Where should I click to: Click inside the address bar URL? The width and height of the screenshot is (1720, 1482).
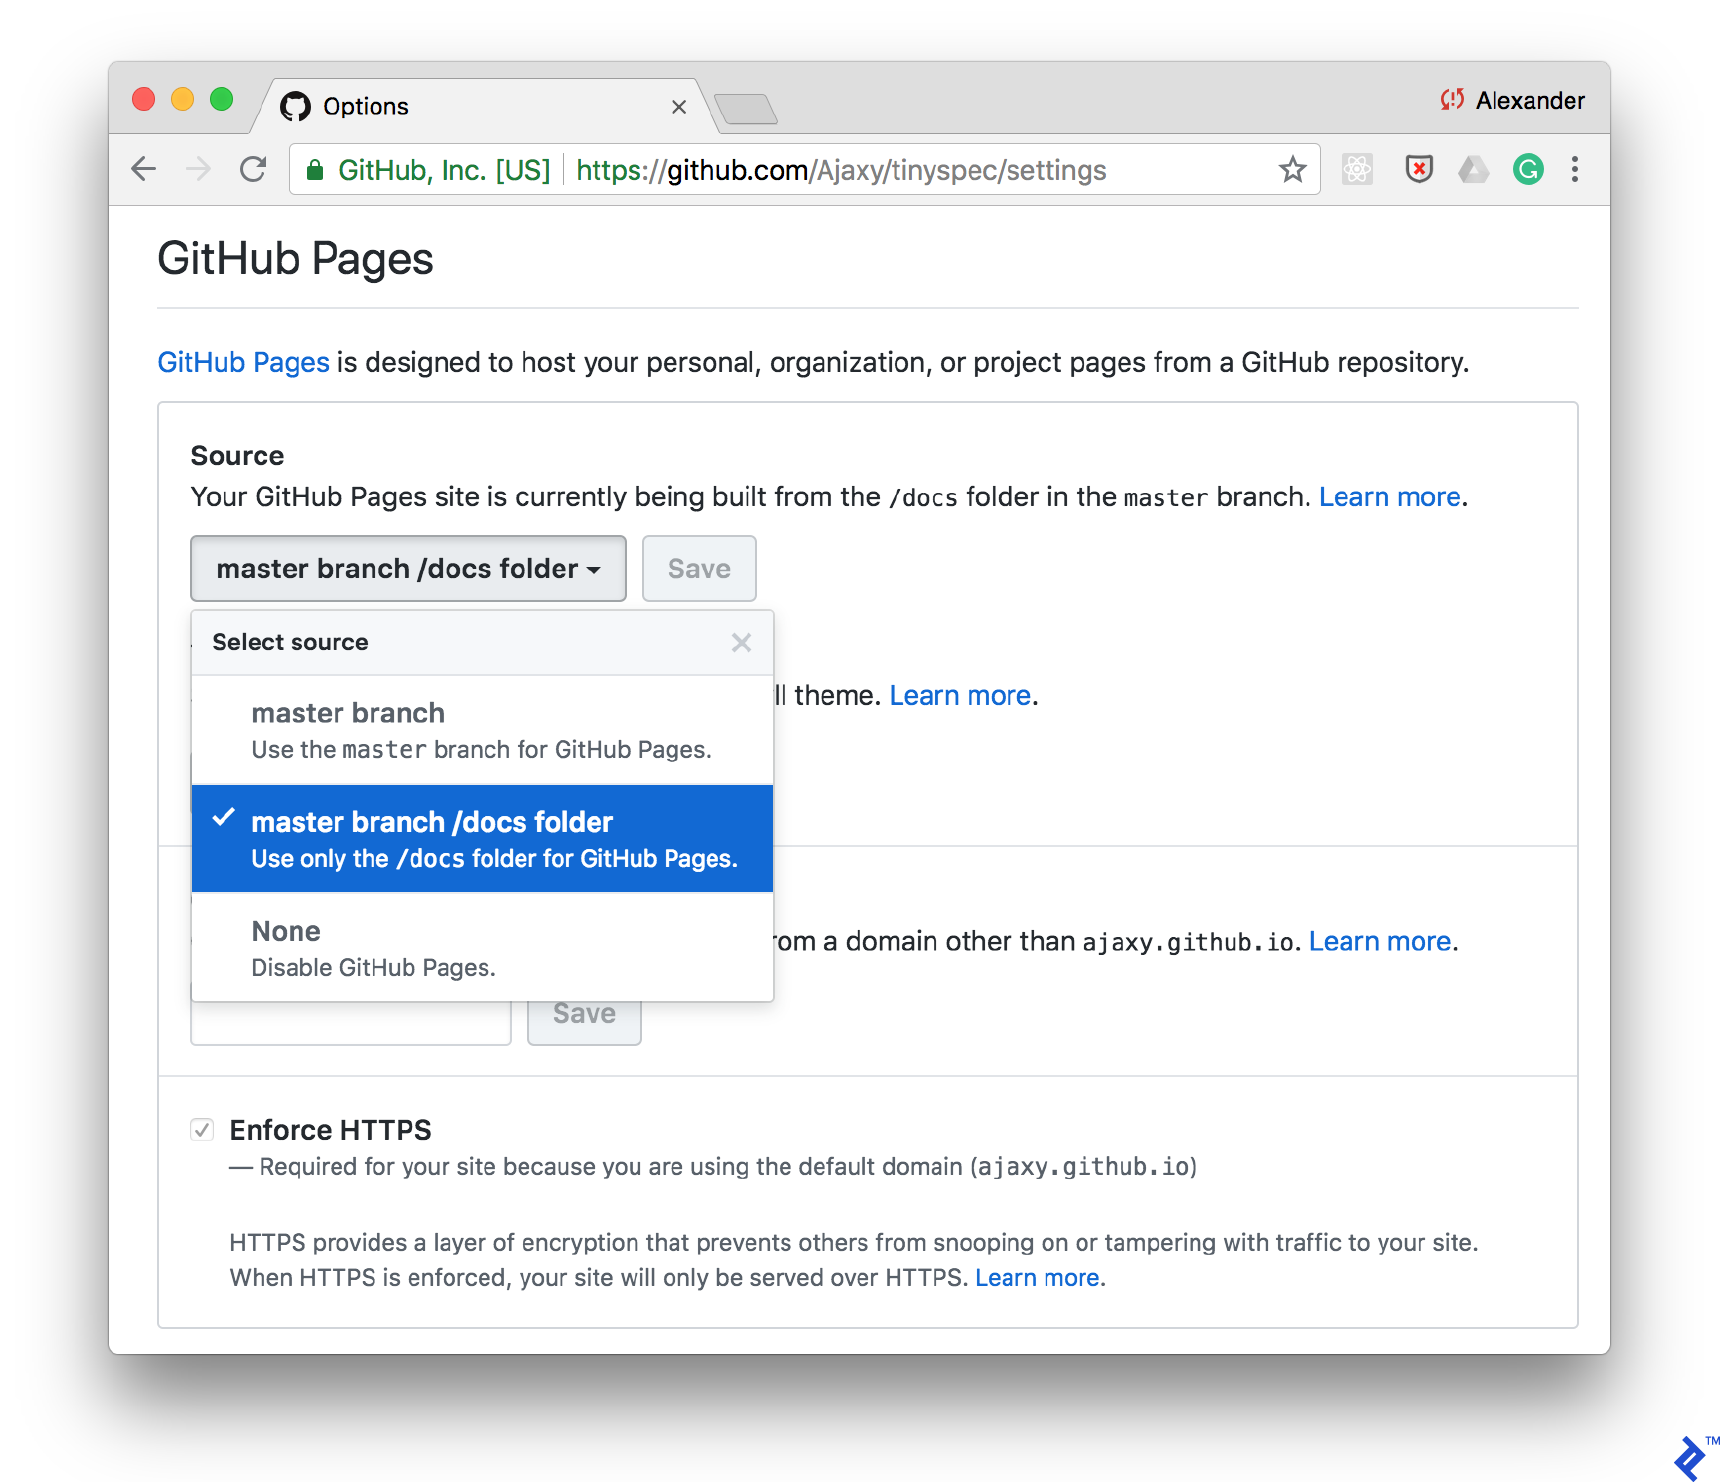[840, 169]
